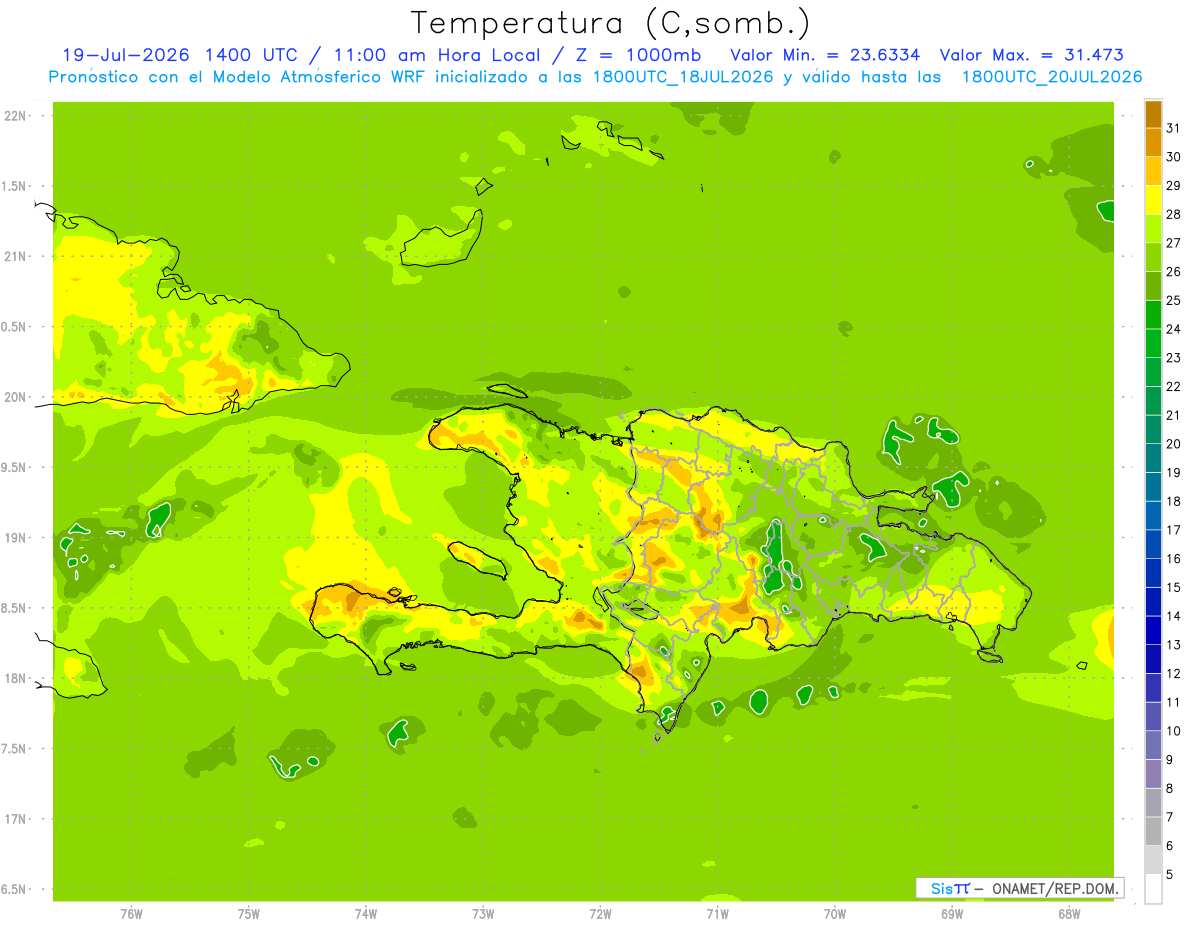Click the '1800UTC_20JUL2026' valid-until time
Viewport: 1200px width, 927px height.
pyautogui.click(x=1051, y=77)
